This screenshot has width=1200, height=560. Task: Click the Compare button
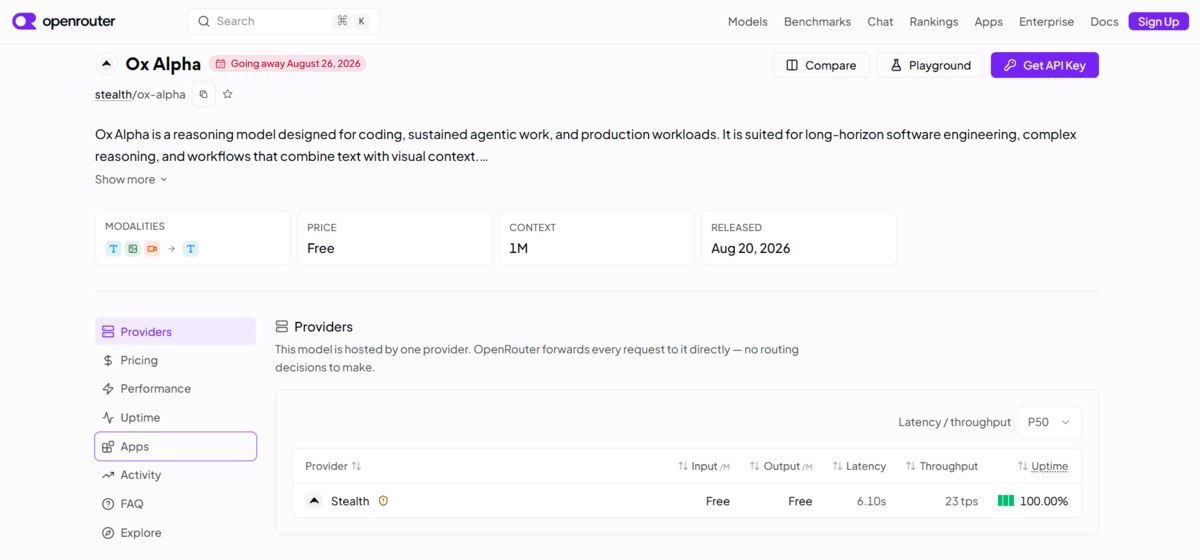point(820,65)
